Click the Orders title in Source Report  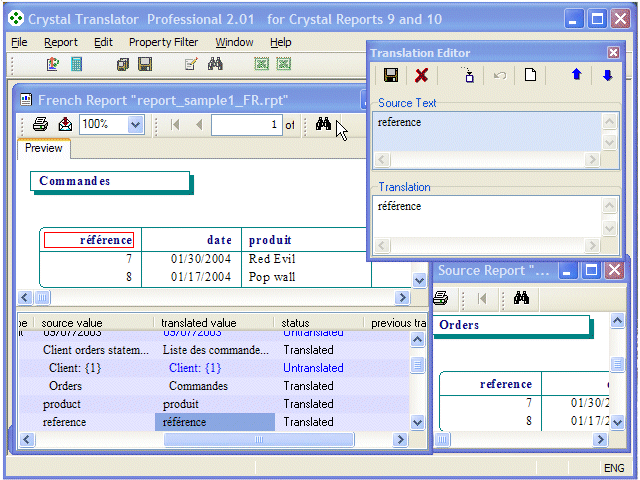(459, 325)
